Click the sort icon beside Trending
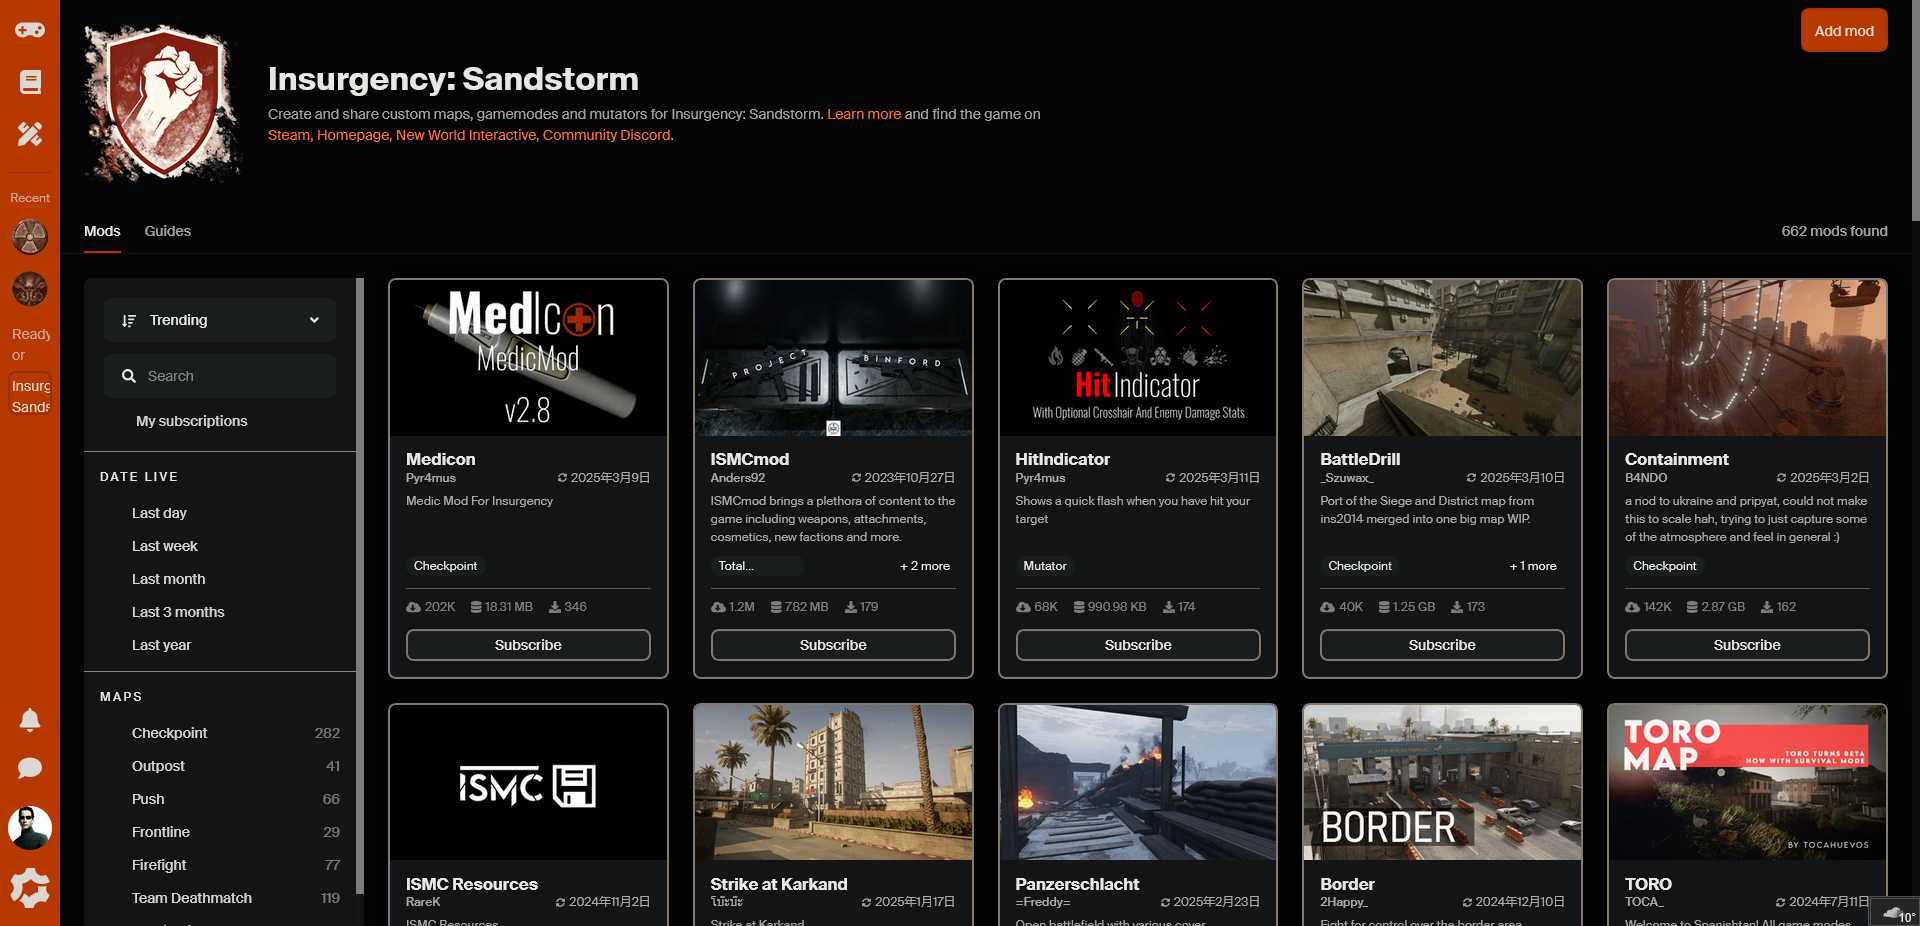This screenshot has width=1920, height=926. point(129,320)
